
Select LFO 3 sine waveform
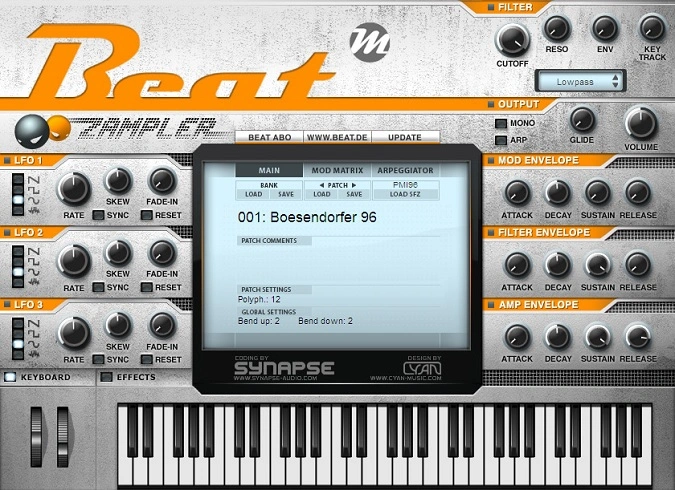(18, 344)
